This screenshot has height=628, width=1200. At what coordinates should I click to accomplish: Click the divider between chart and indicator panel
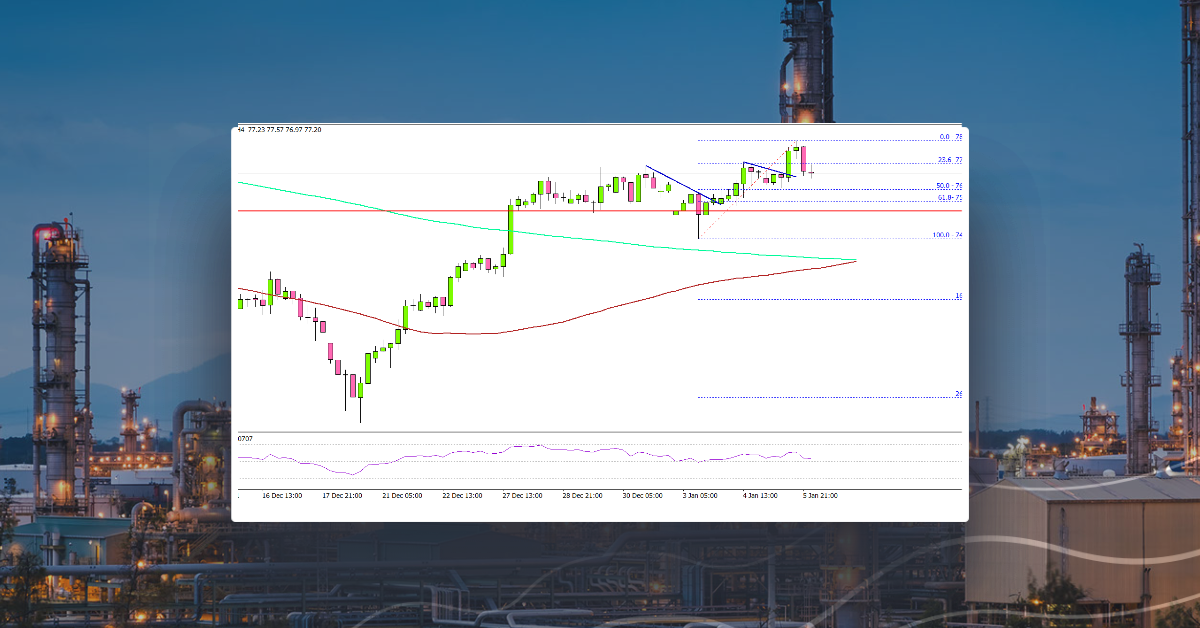600,431
